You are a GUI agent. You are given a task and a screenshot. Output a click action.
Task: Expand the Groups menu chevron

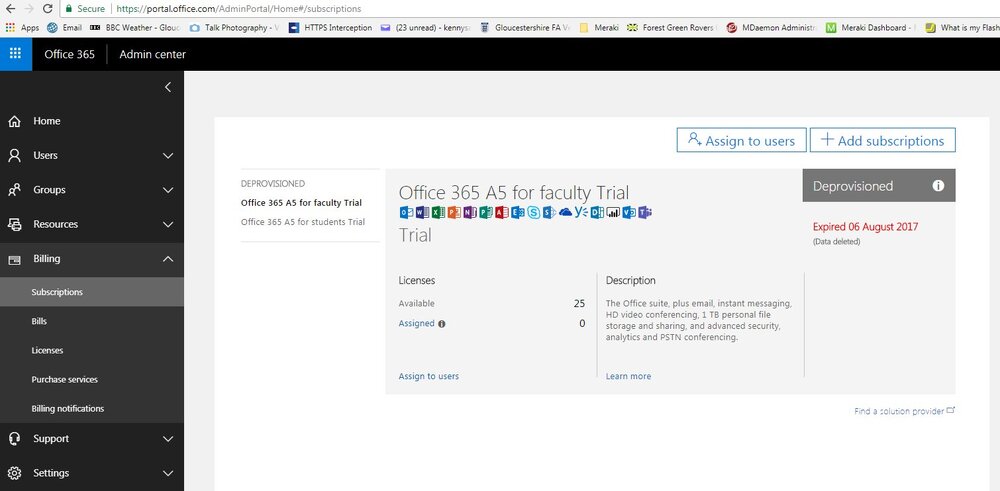168,190
